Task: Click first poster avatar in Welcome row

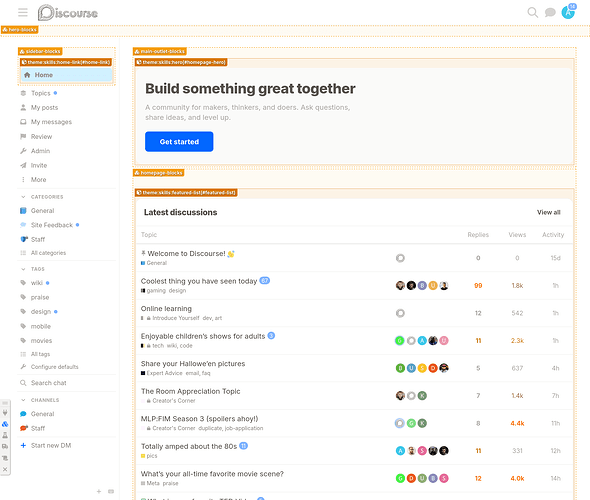Action: click(400, 258)
